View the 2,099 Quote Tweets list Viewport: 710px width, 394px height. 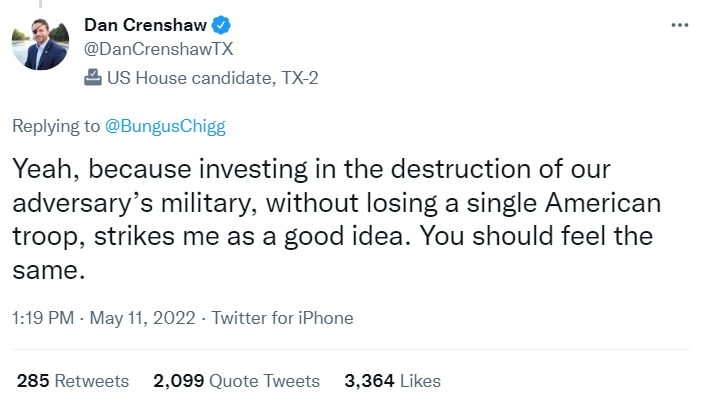coord(236,381)
